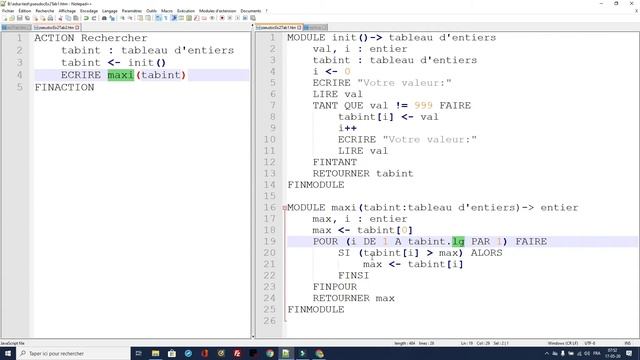Screen dimensions: 640x360
Task: Click 'FINTANT' on line 12
Action: [x=335, y=162]
